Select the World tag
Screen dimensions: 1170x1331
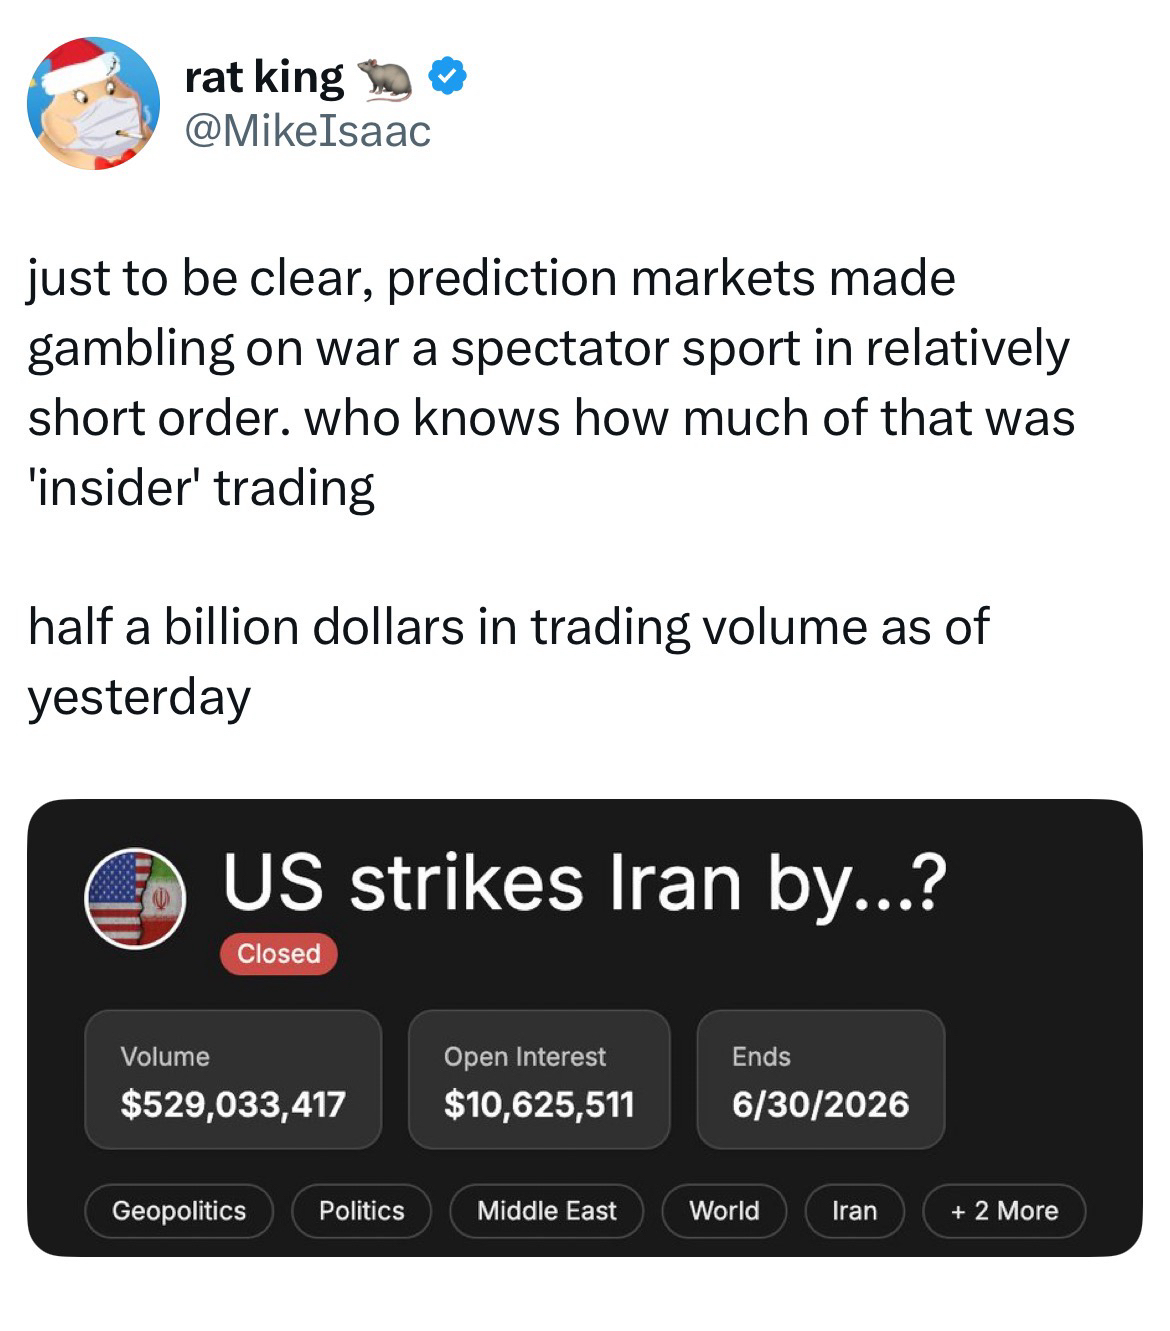tap(724, 1211)
